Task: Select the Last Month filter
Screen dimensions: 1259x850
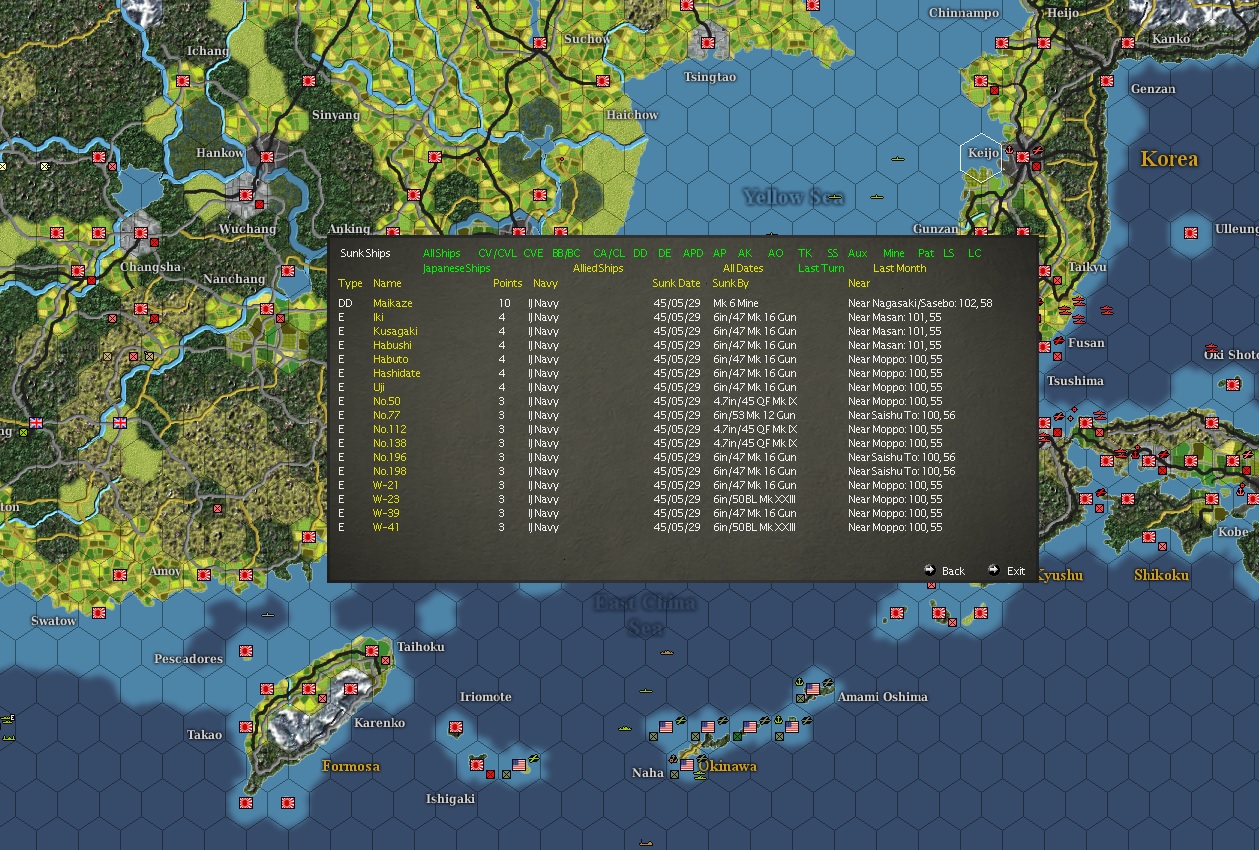Action: (900, 269)
